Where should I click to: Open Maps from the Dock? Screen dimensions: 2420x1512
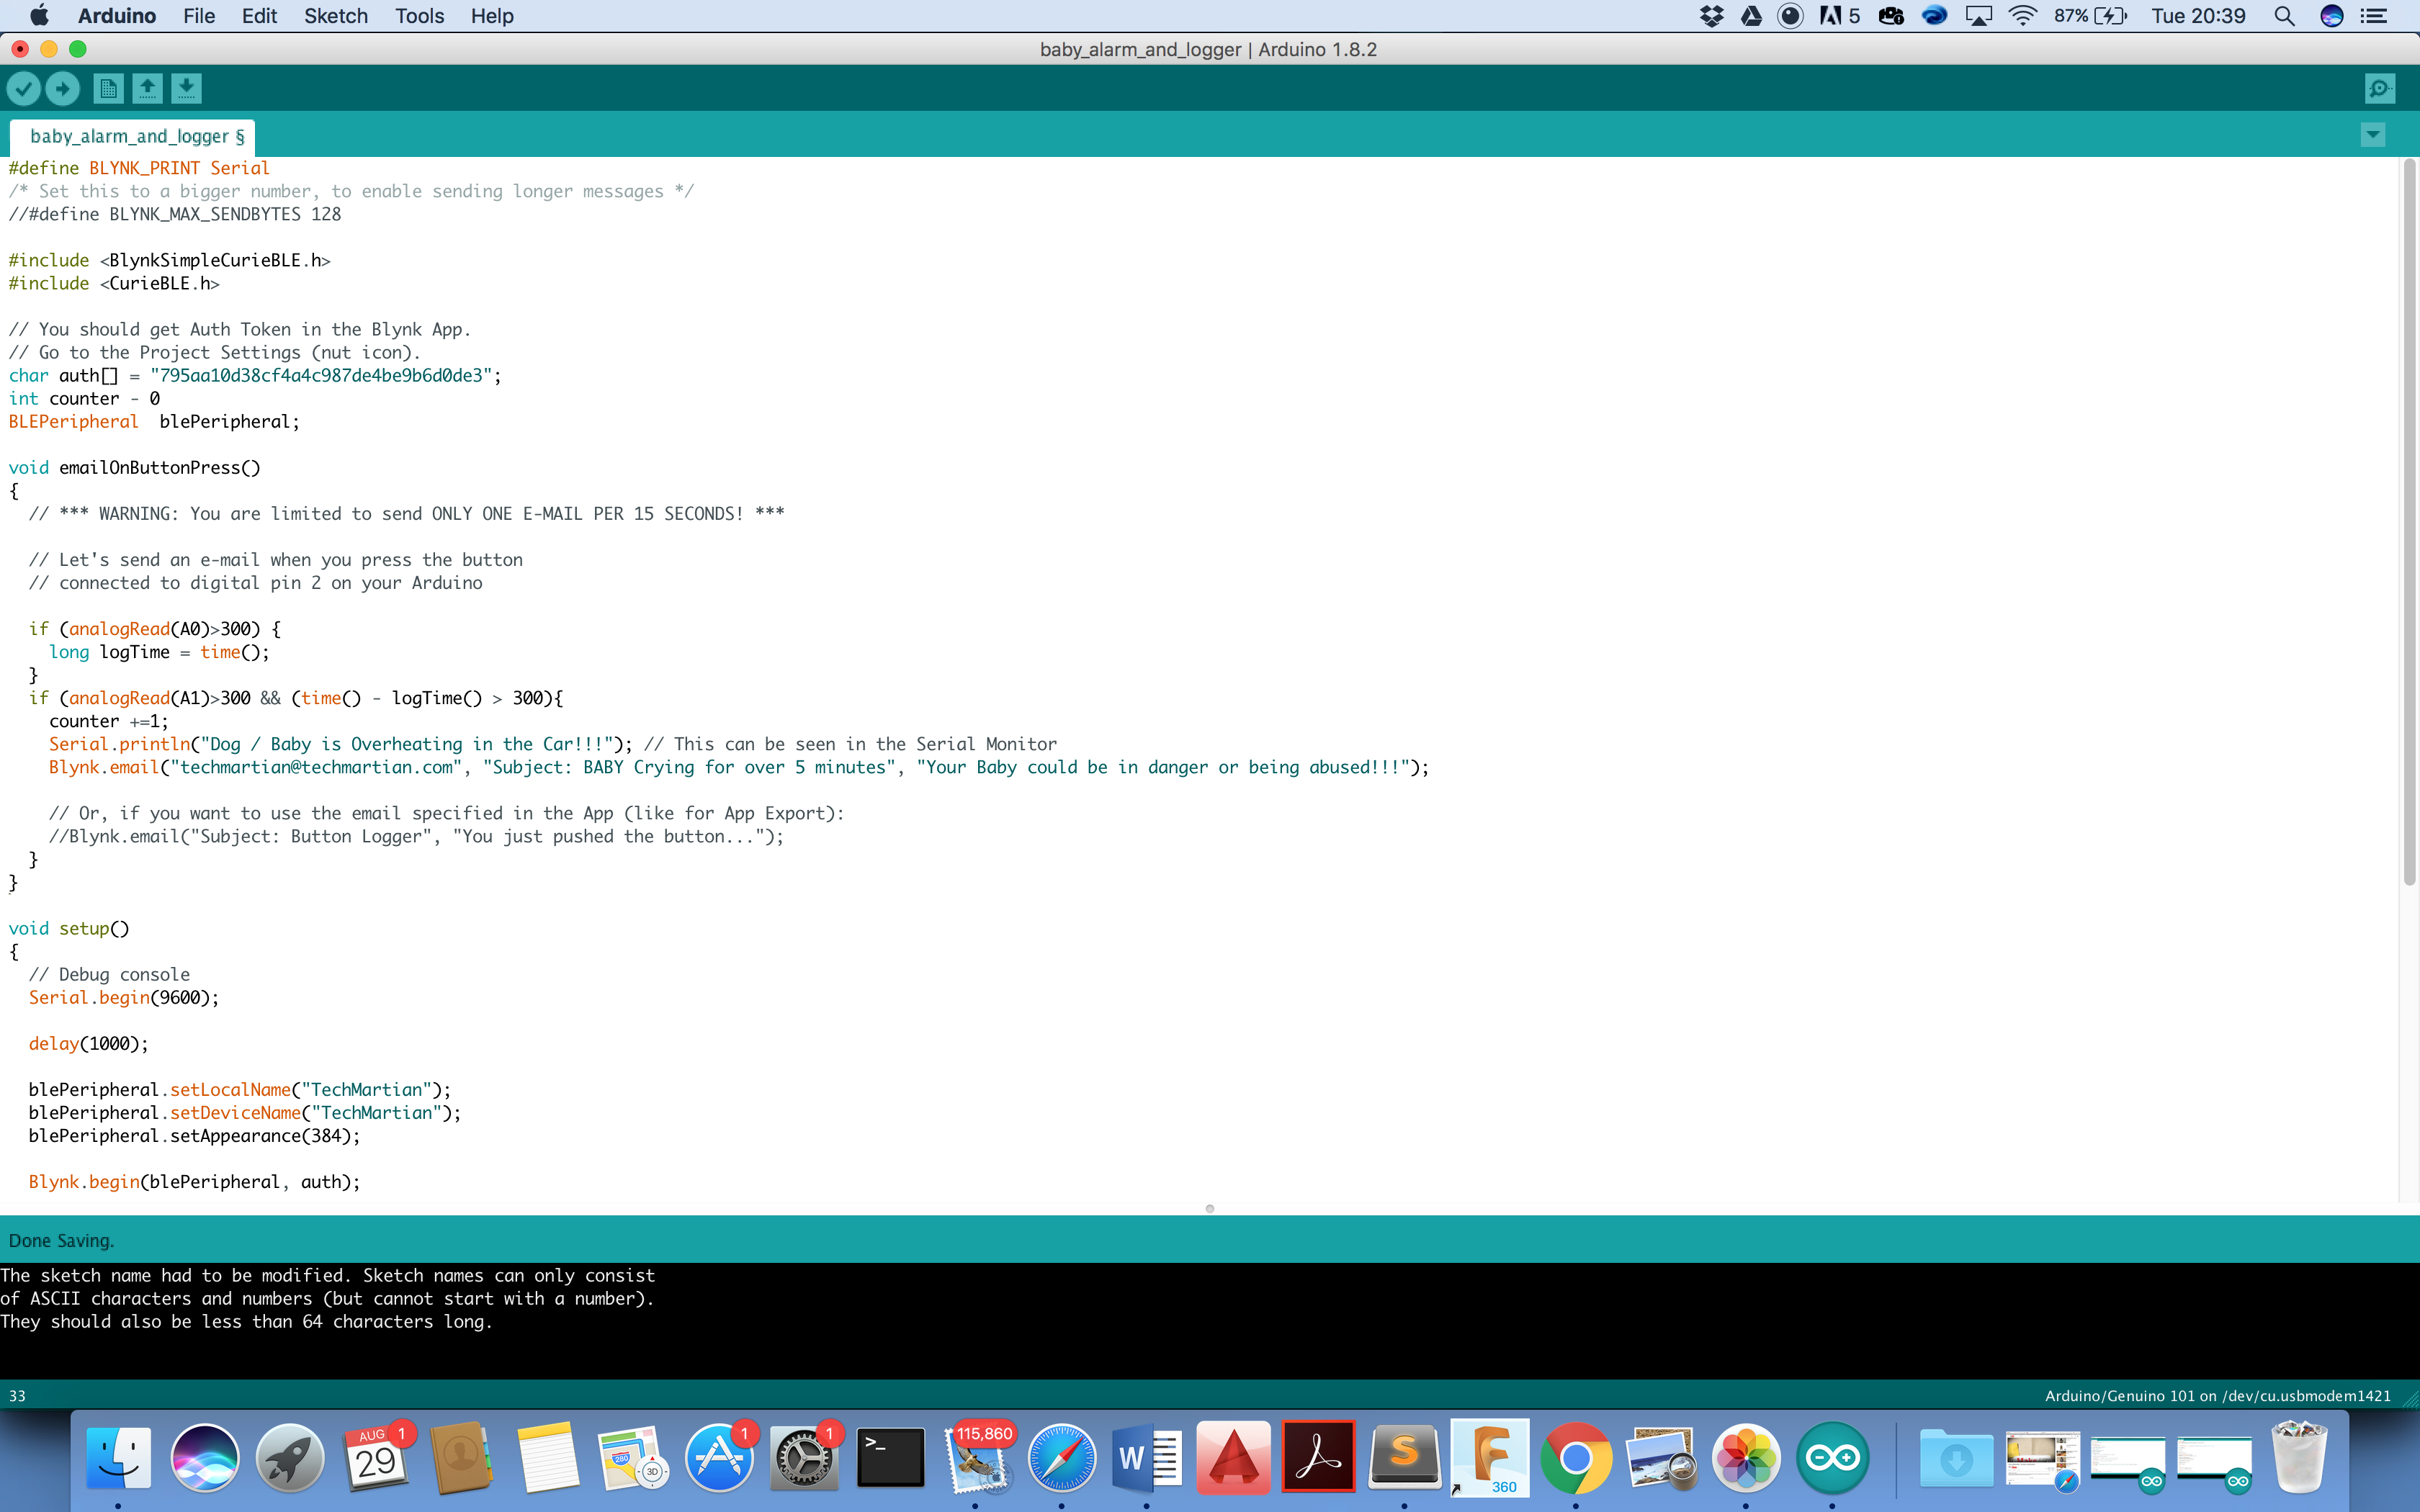[633, 1458]
